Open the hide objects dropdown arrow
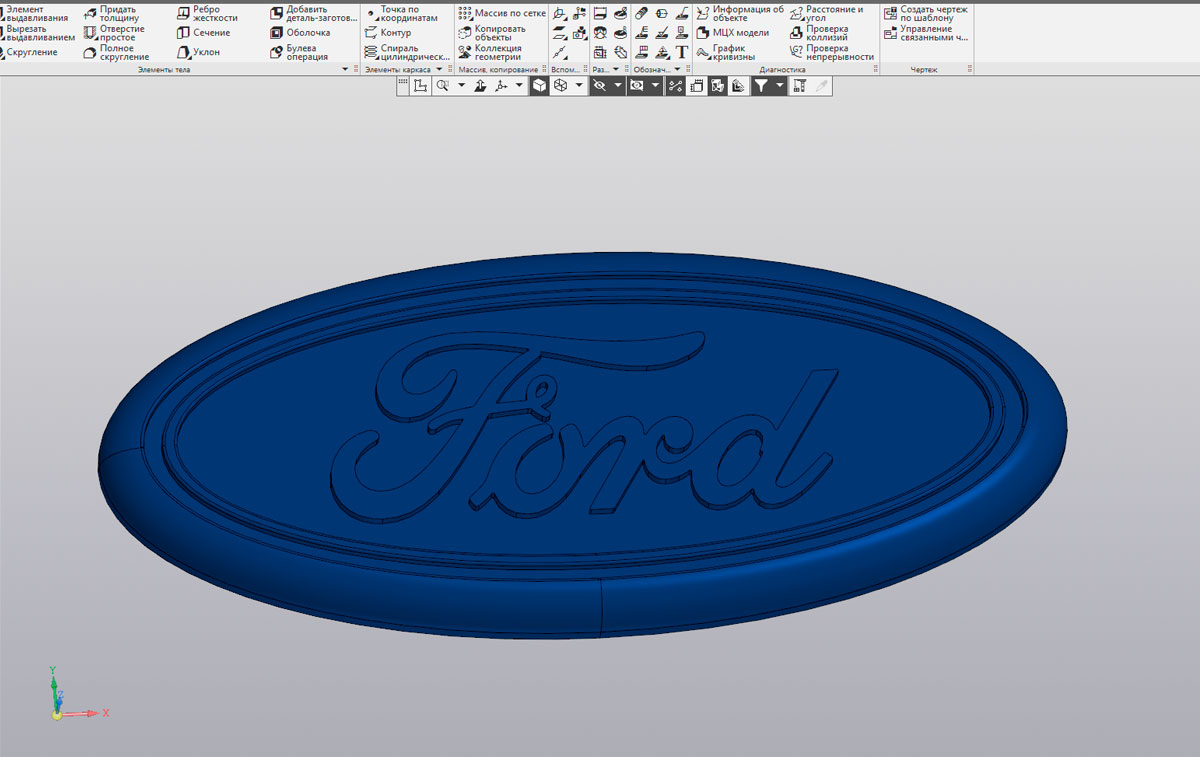Image resolution: width=1200 pixels, height=757 pixels. pos(619,86)
